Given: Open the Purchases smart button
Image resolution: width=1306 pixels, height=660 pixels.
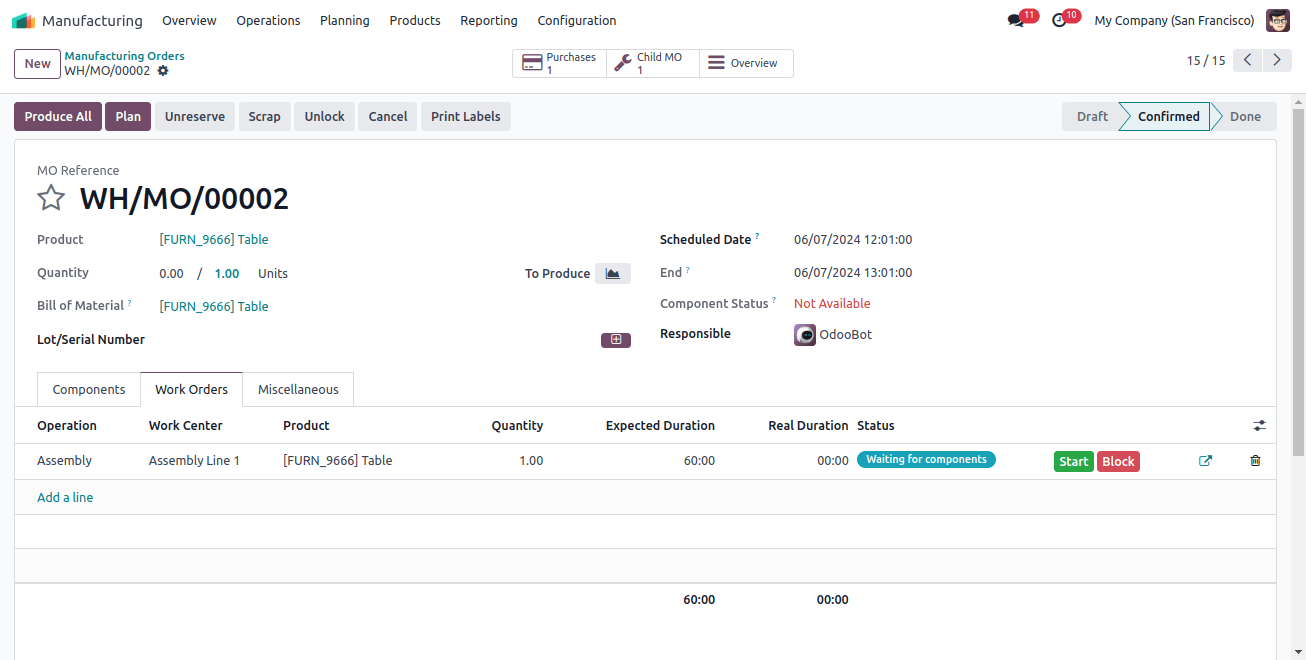Looking at the screenshot, I should (x=560, y=63).
